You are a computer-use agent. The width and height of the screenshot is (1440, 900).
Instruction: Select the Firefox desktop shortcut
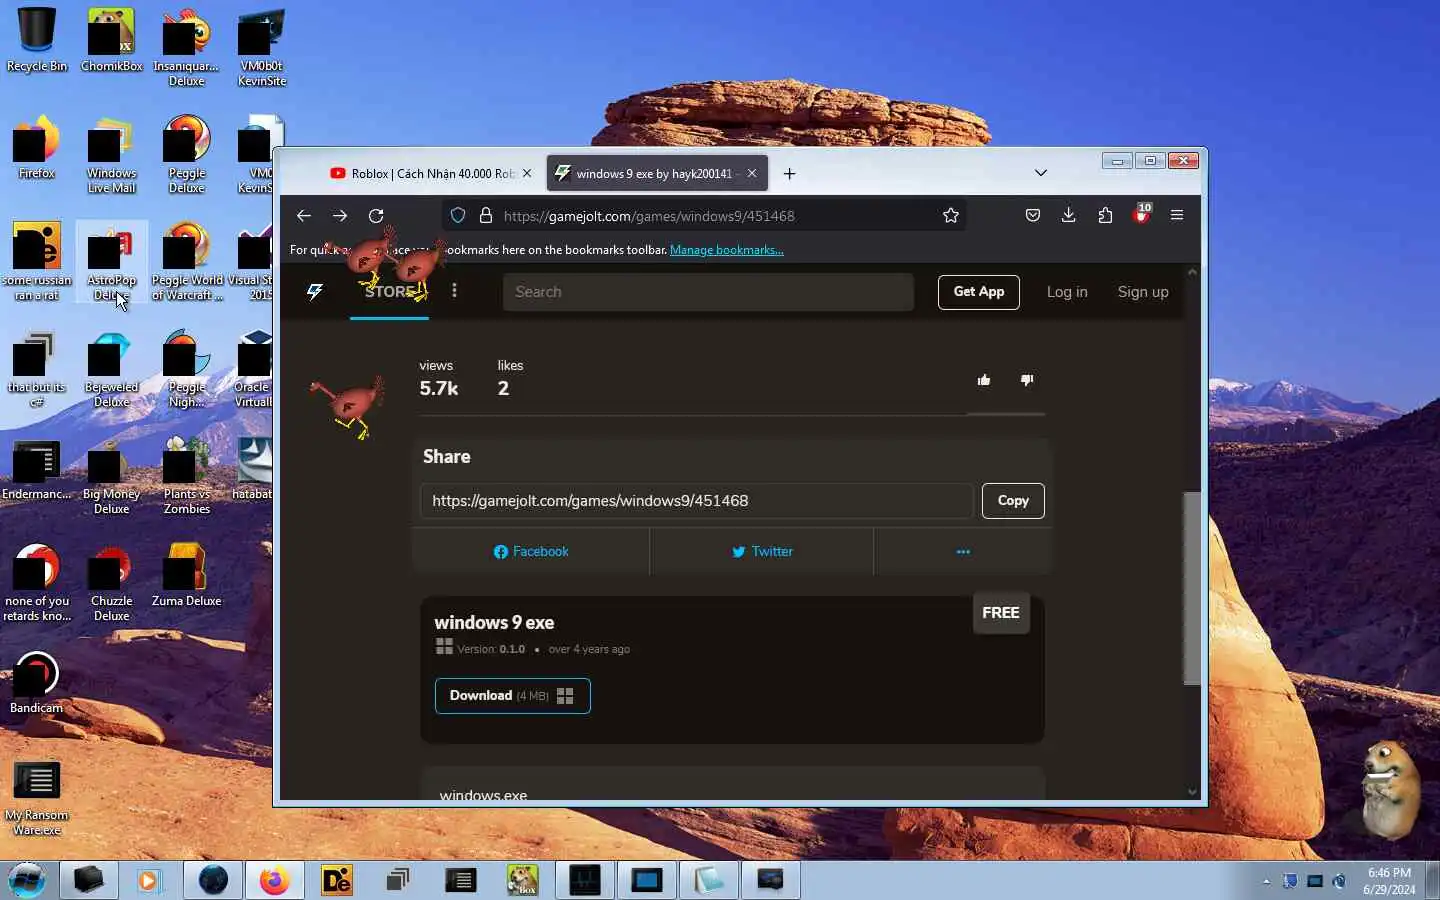(37, 147)
